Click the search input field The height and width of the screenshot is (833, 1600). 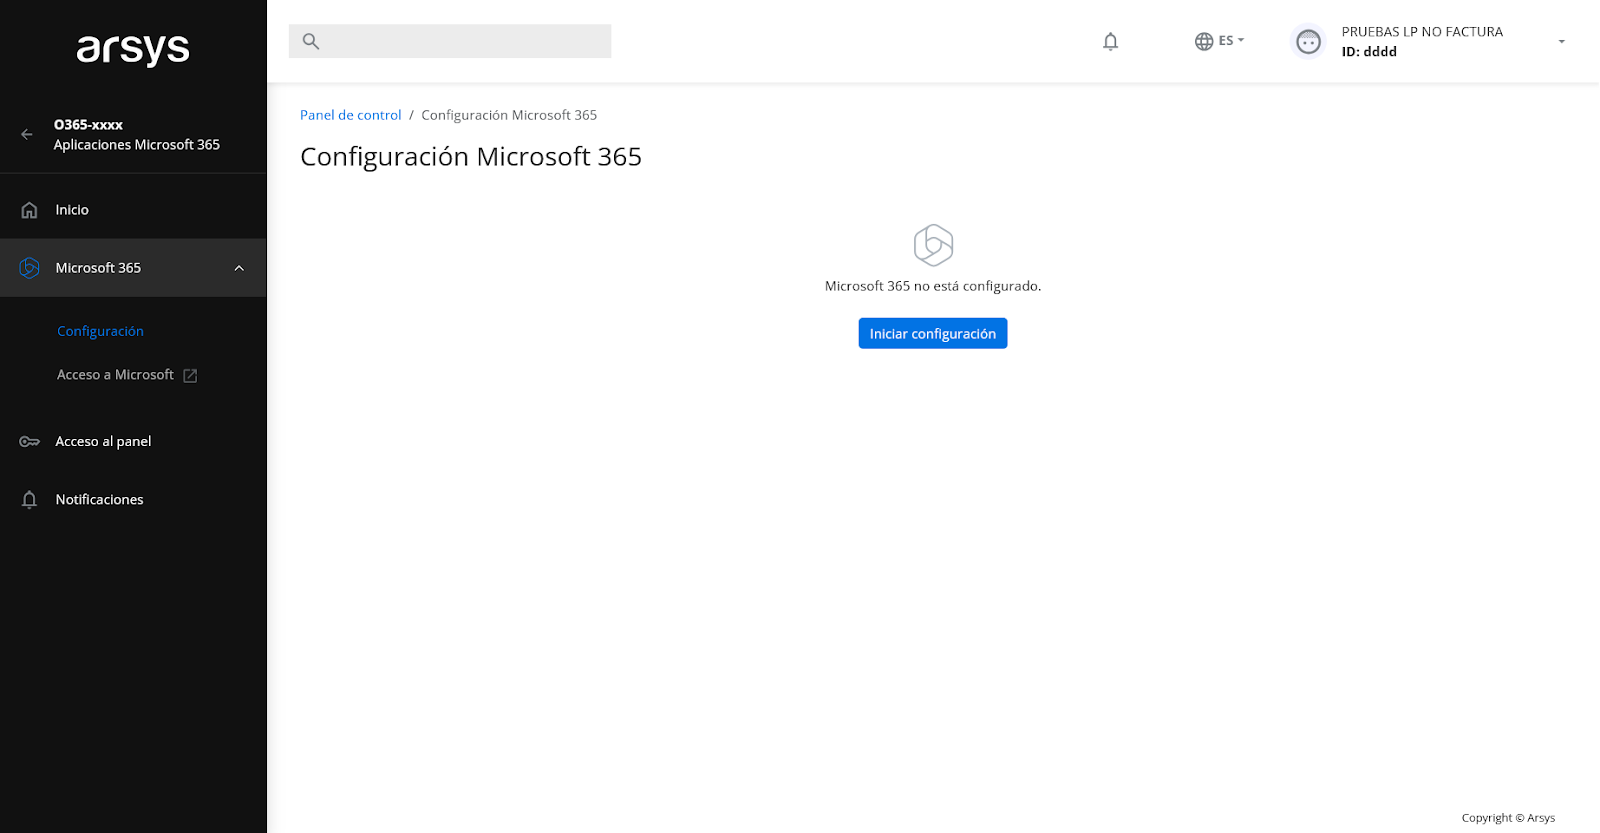450,41
